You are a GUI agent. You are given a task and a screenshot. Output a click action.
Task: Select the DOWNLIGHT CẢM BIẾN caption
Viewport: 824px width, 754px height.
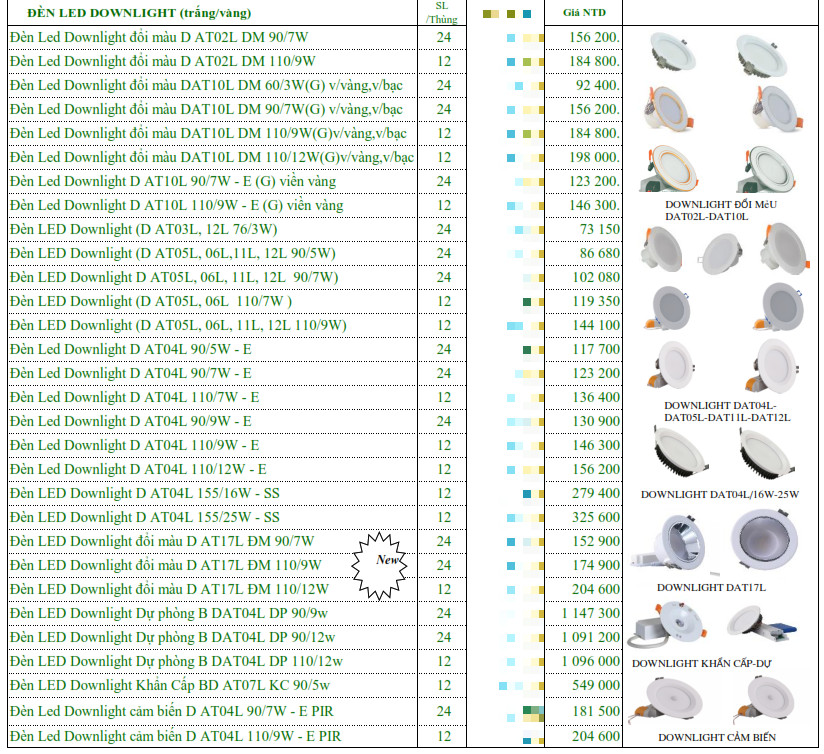click(x=716, y=738)
